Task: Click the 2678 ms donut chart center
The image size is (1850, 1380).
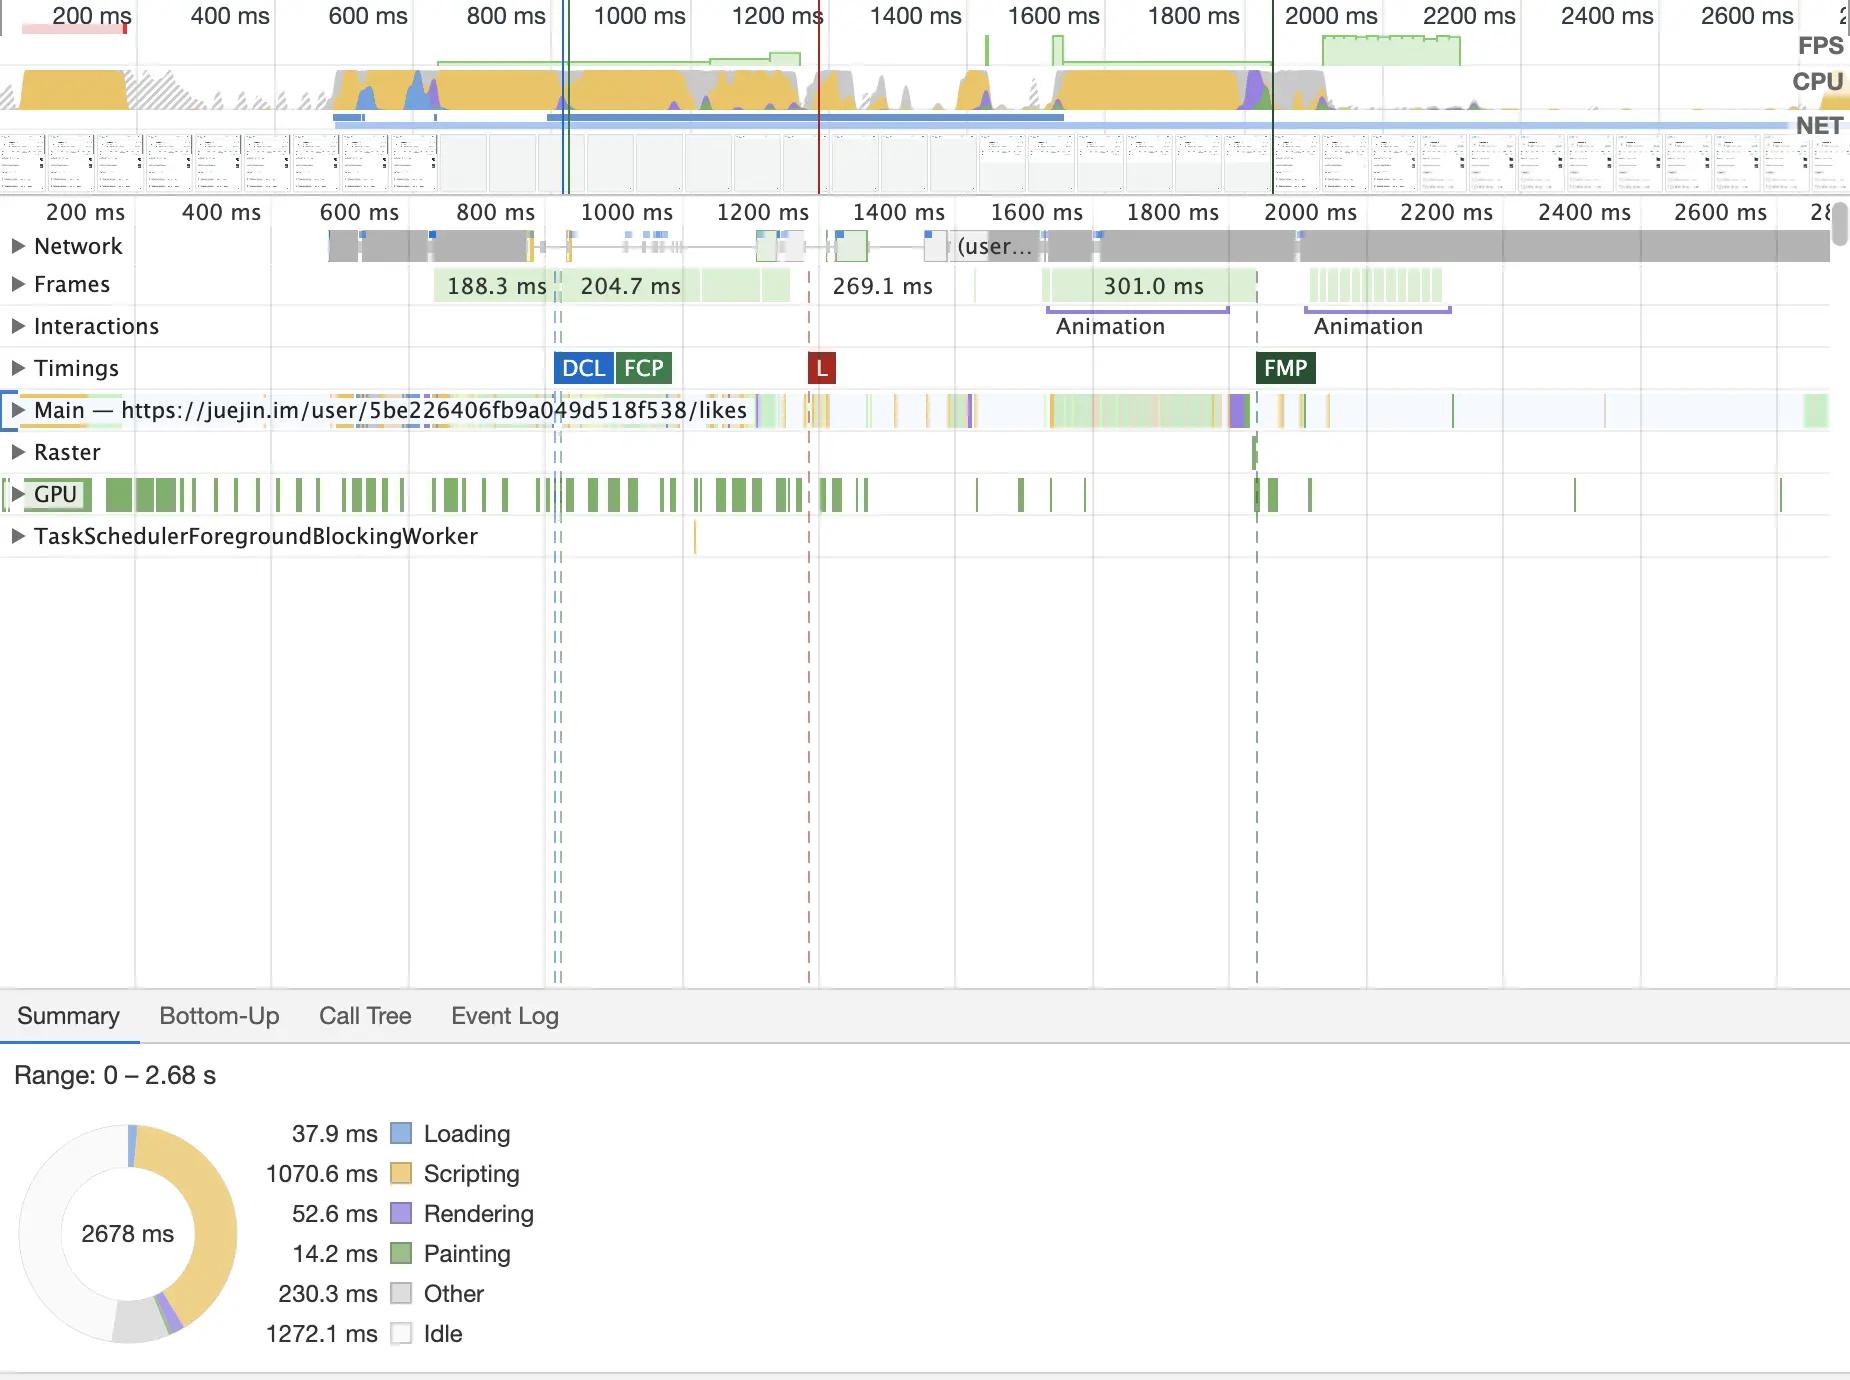Action: [x=128, y=1234]
